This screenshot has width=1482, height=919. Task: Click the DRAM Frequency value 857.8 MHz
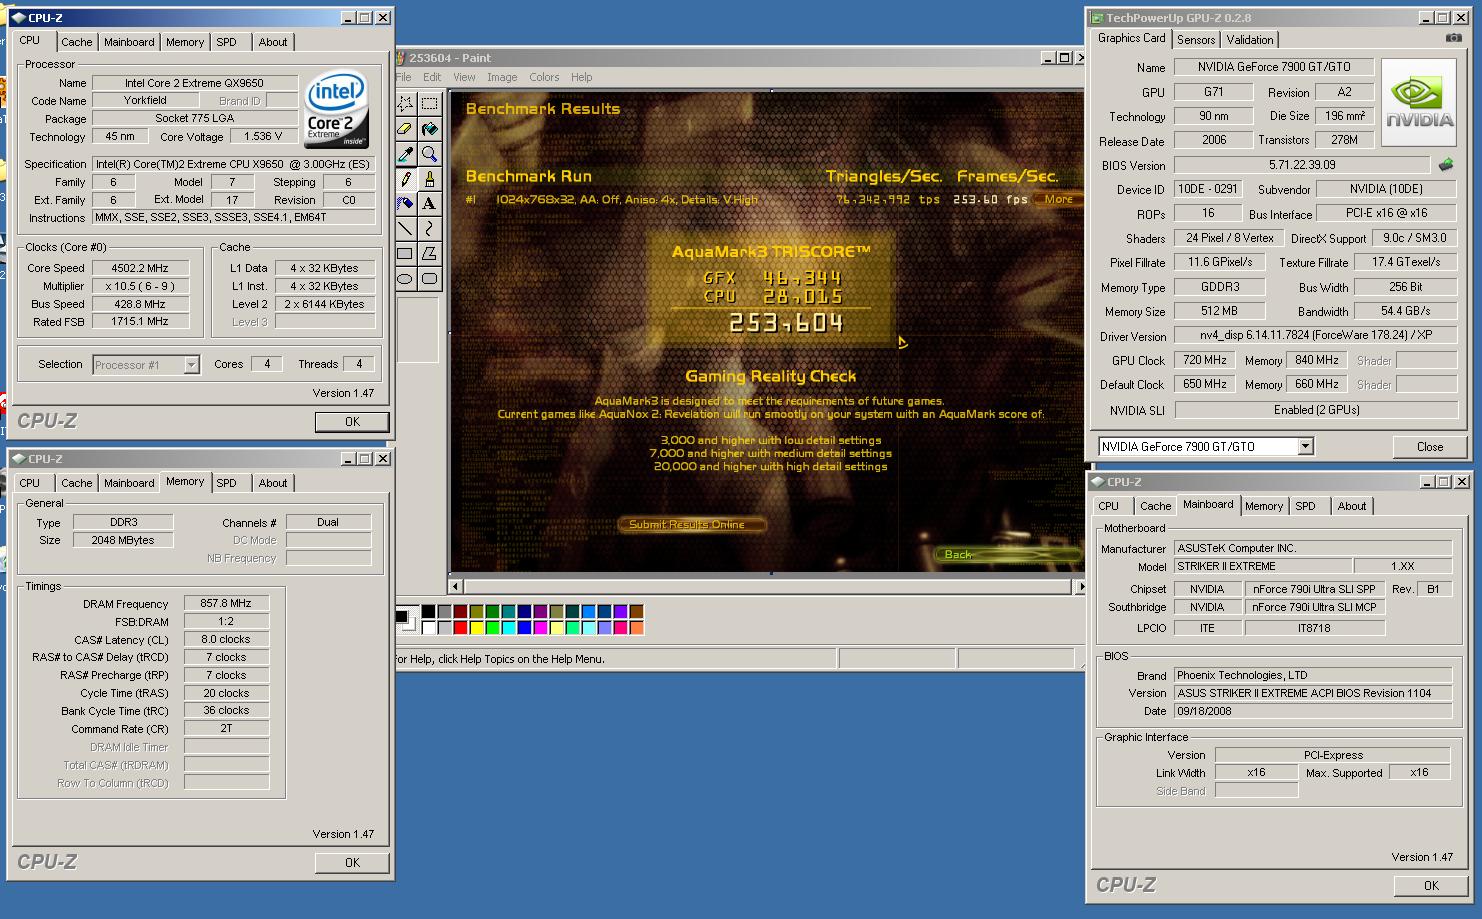tap(226, 604)
